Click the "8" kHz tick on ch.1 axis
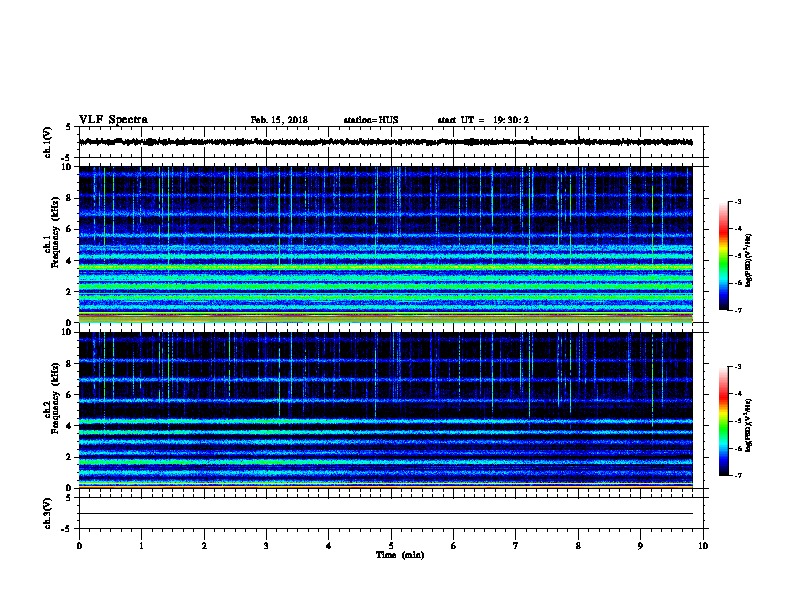The width and height of the screenshot is (792, 612). pos(69,198)
